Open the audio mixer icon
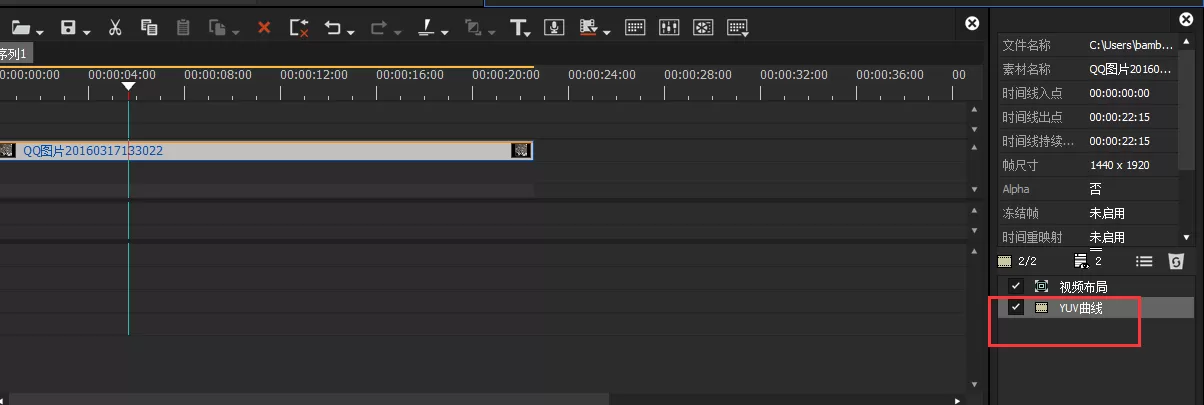This screenshot has height=405, width=1204. (x=670, y=28)
